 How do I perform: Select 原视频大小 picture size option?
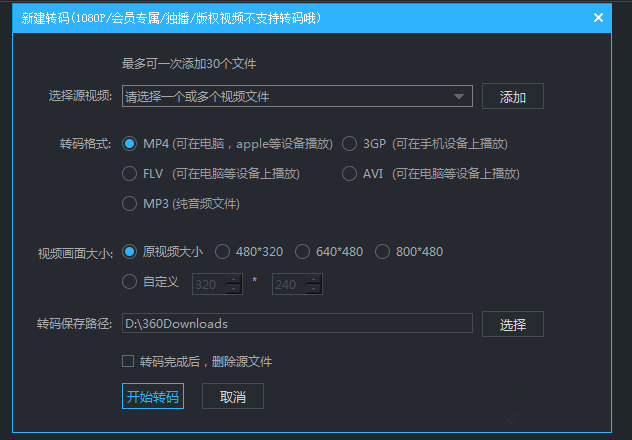(129, 252)
